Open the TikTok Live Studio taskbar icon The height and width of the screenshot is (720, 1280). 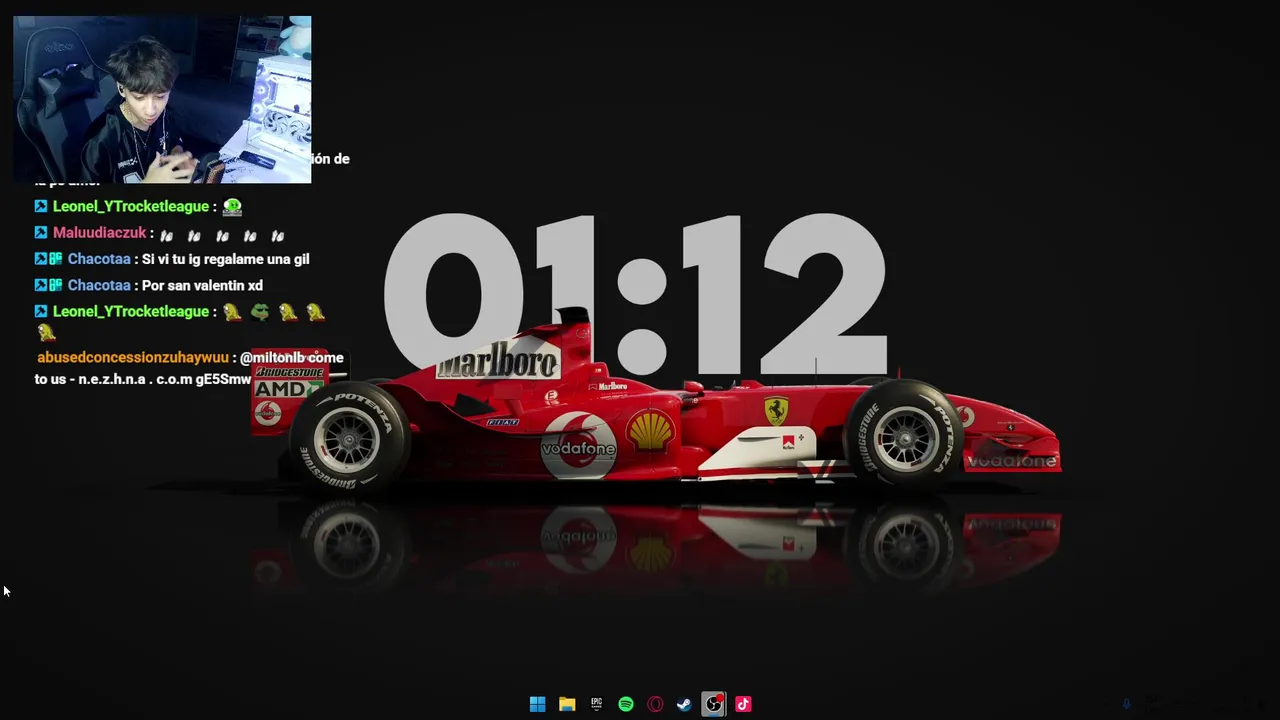click(x=743, y=704)
